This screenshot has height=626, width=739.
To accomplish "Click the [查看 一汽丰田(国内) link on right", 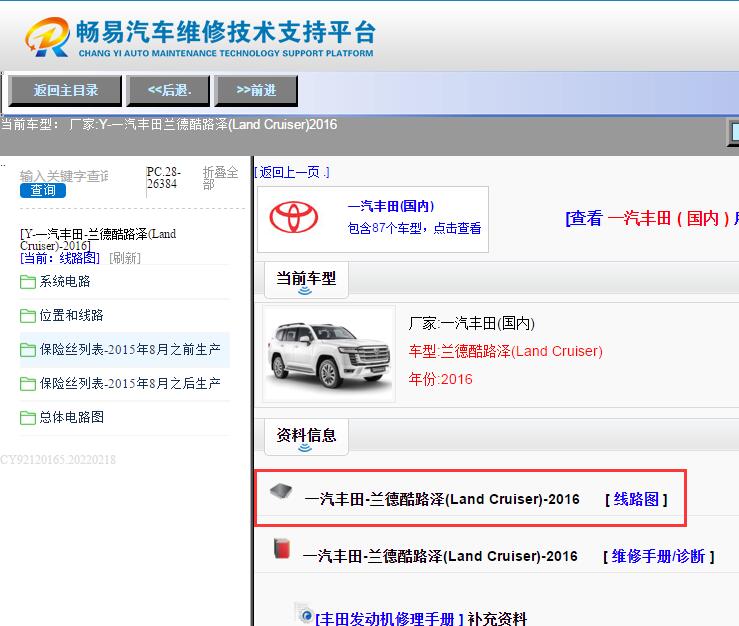I will coord(652,218).
